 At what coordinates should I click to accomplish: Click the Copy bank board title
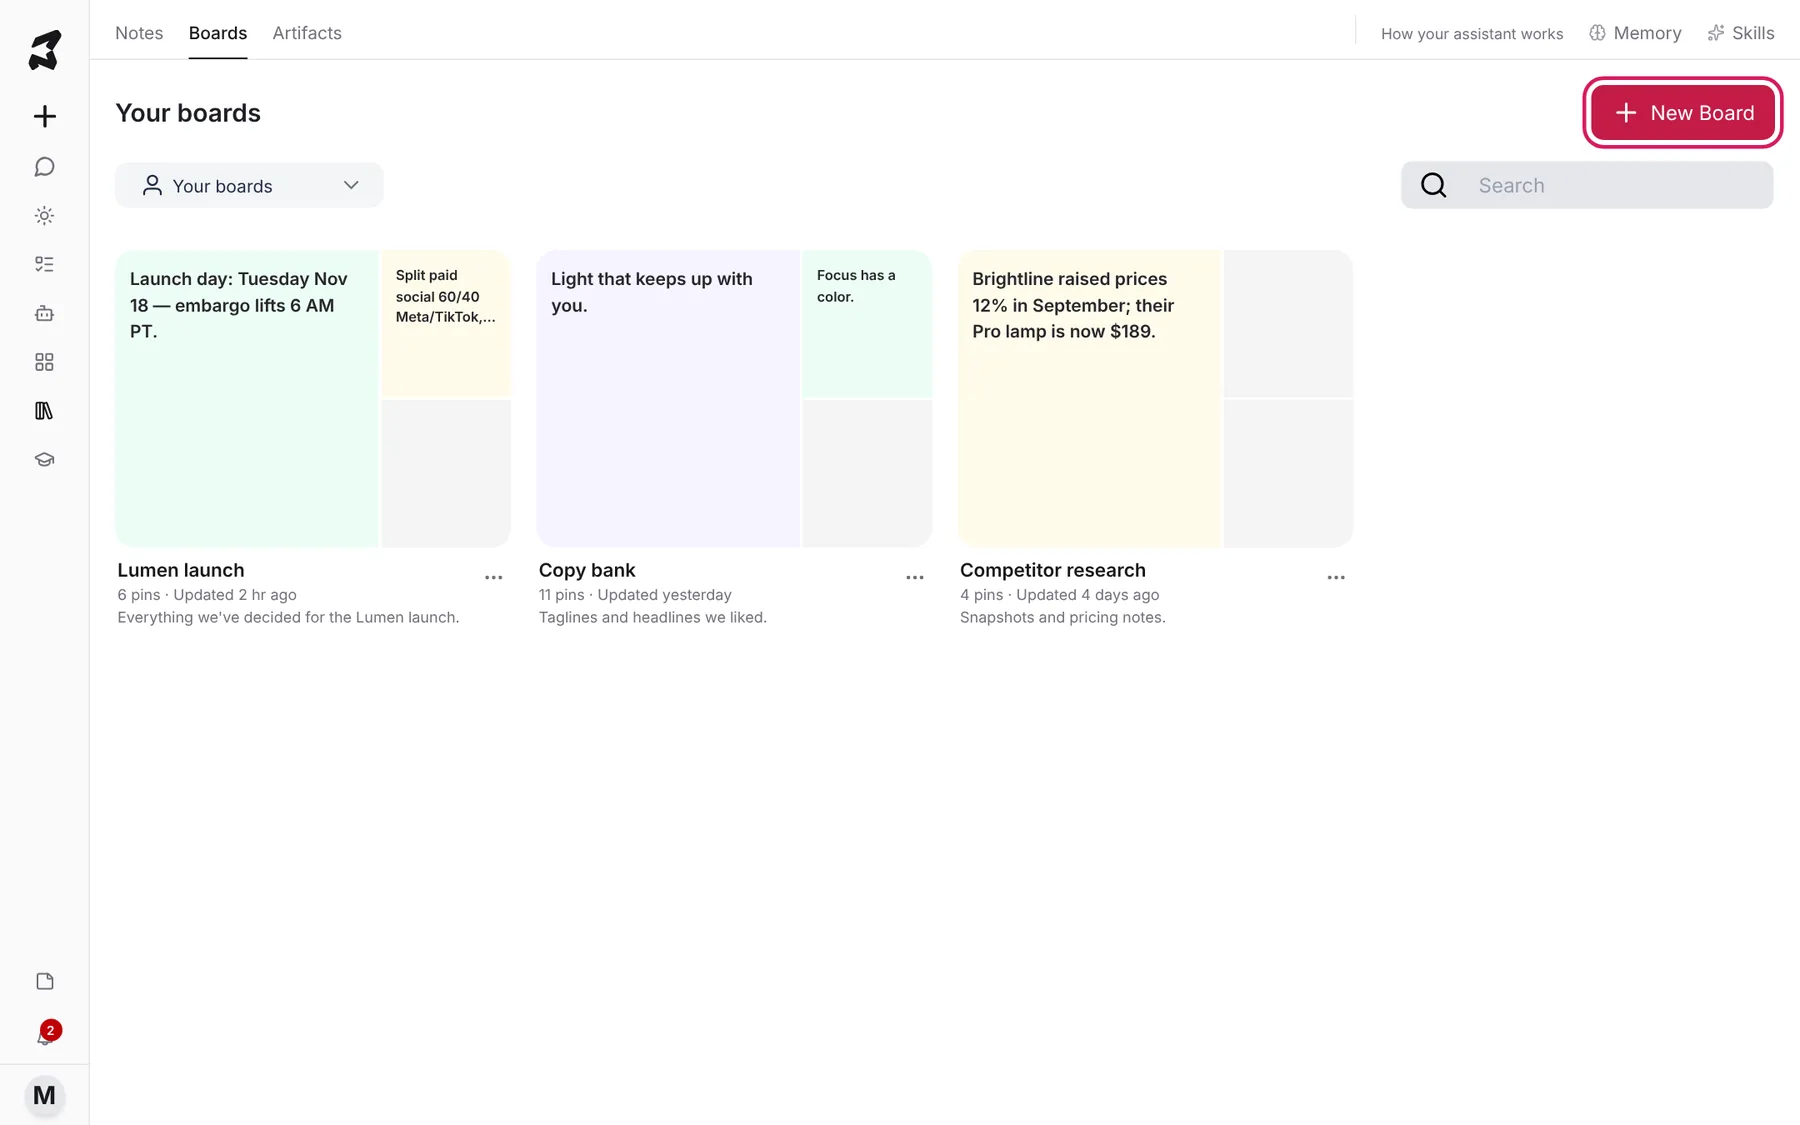pyautogui.click(x=587, y=570)
